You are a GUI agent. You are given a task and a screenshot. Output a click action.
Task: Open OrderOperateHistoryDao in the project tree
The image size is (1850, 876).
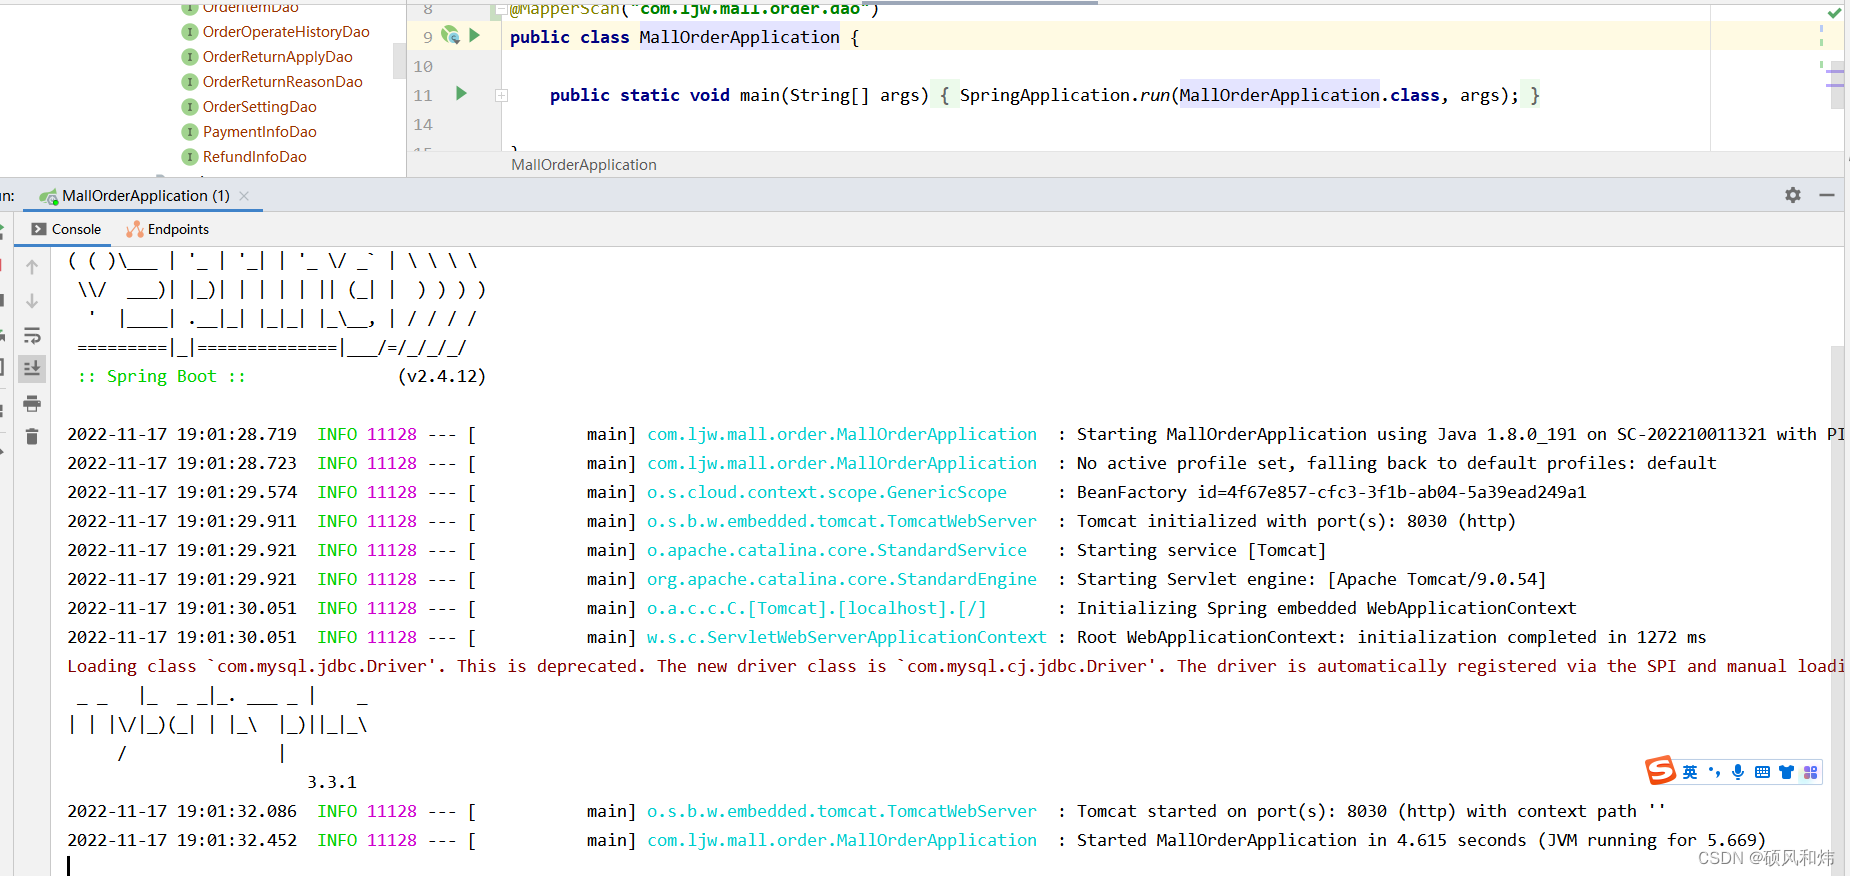(x=286, y=32)
